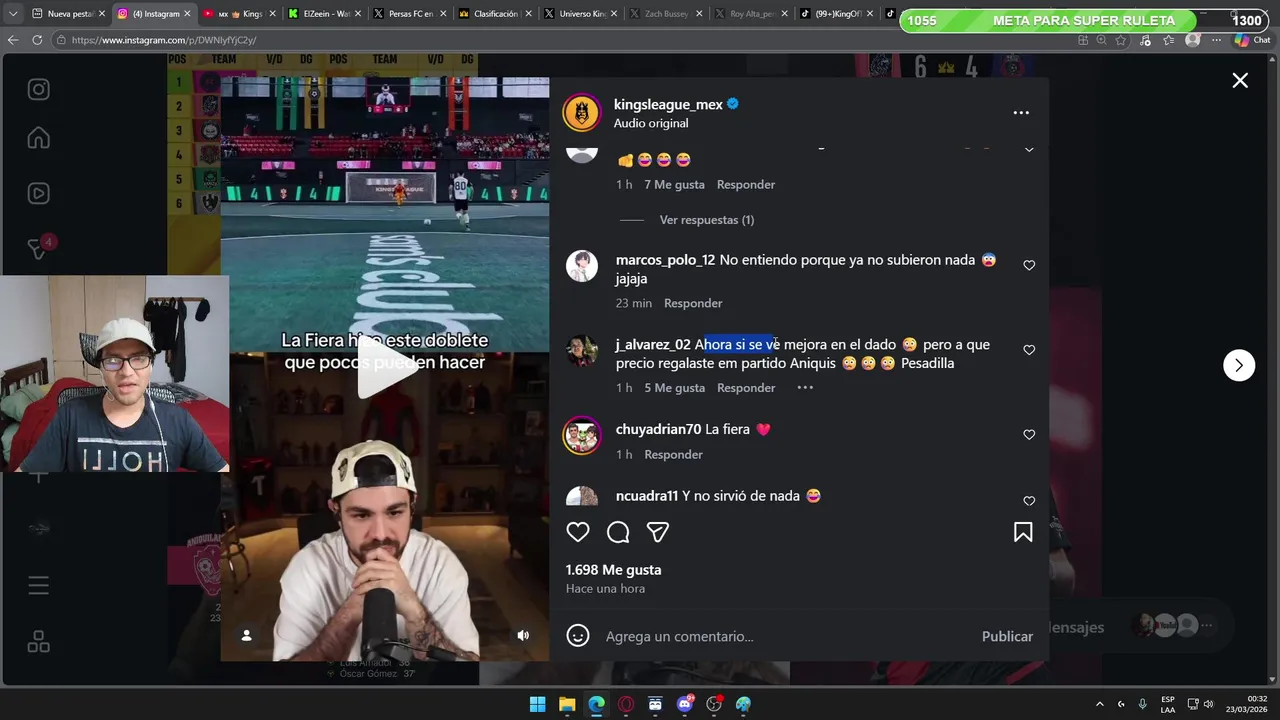Image resolution: width=1280 pixels, height=720 pixels.
Task: Reply to j_alvarez_02's comment
Action: point(746,388)
